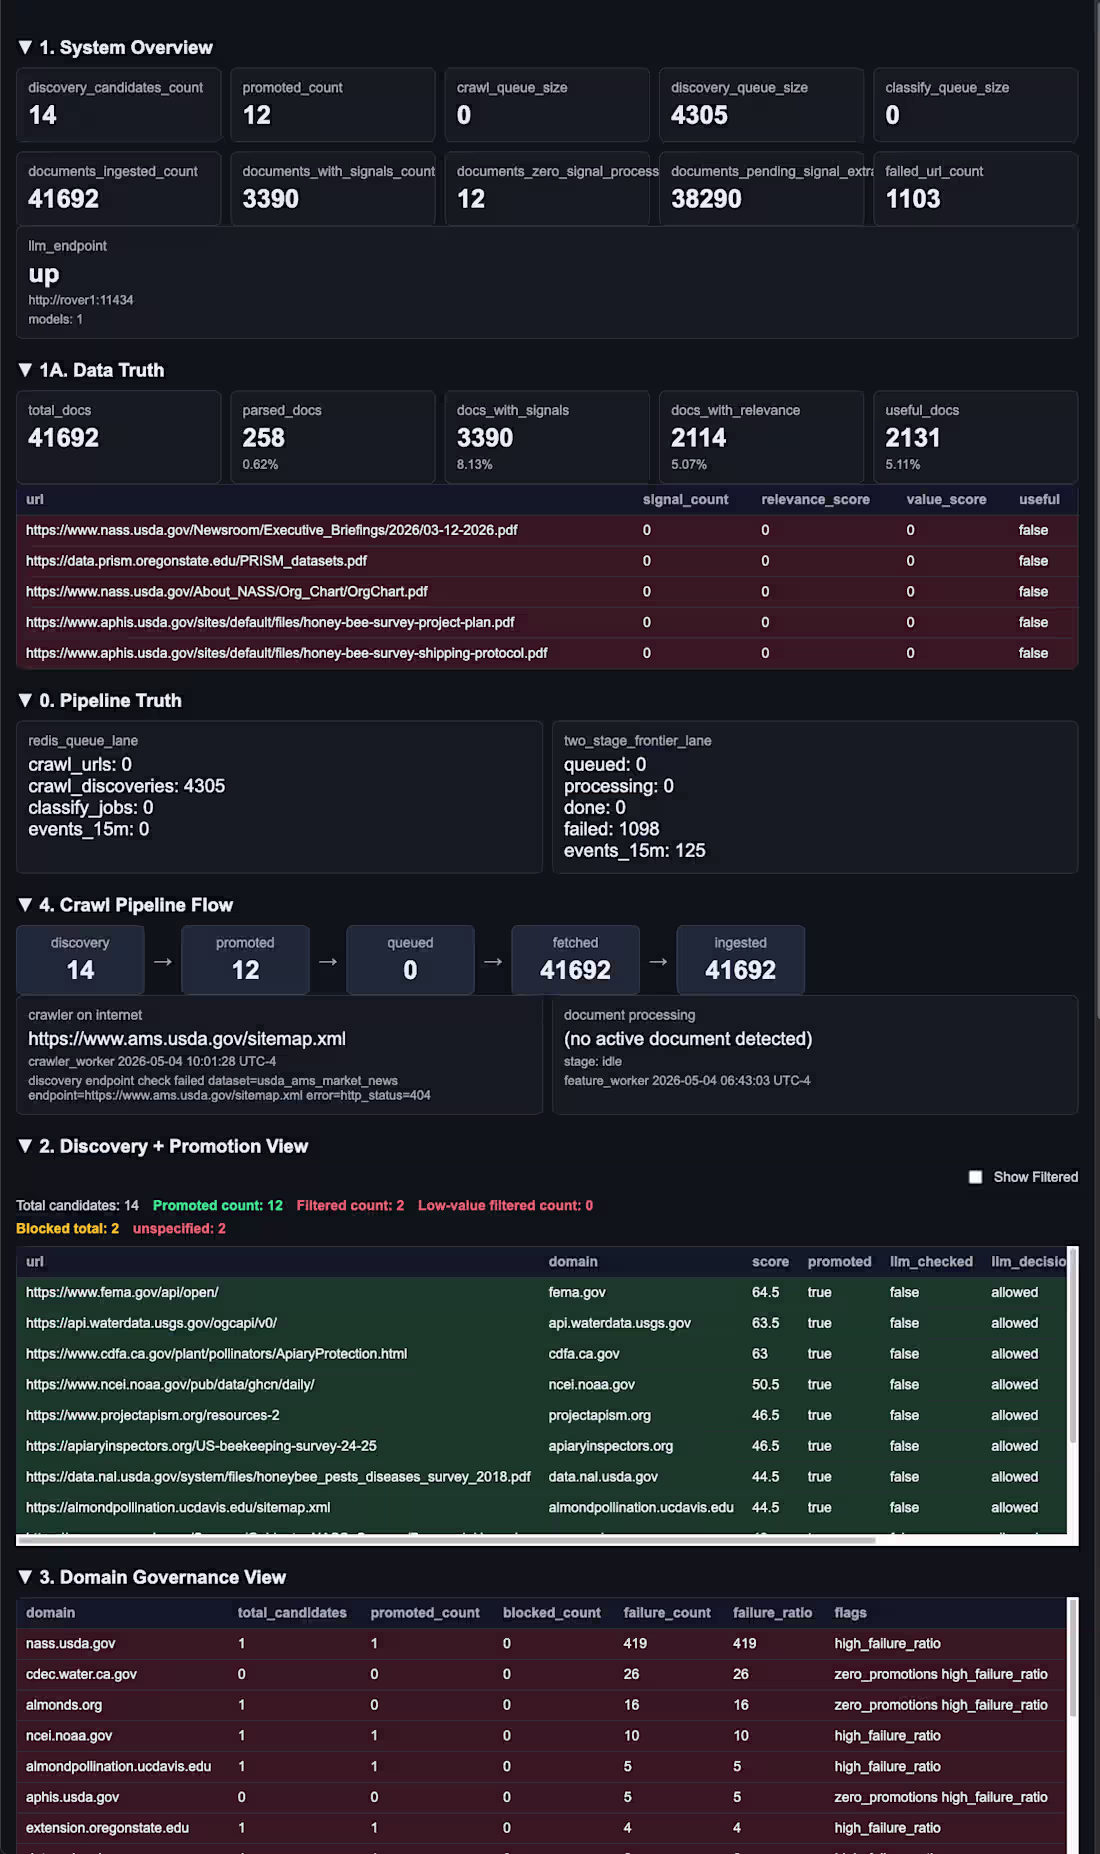1100x1854 pixels.
Task: Click the relevance_score column header
Action: tap(815, 499)
